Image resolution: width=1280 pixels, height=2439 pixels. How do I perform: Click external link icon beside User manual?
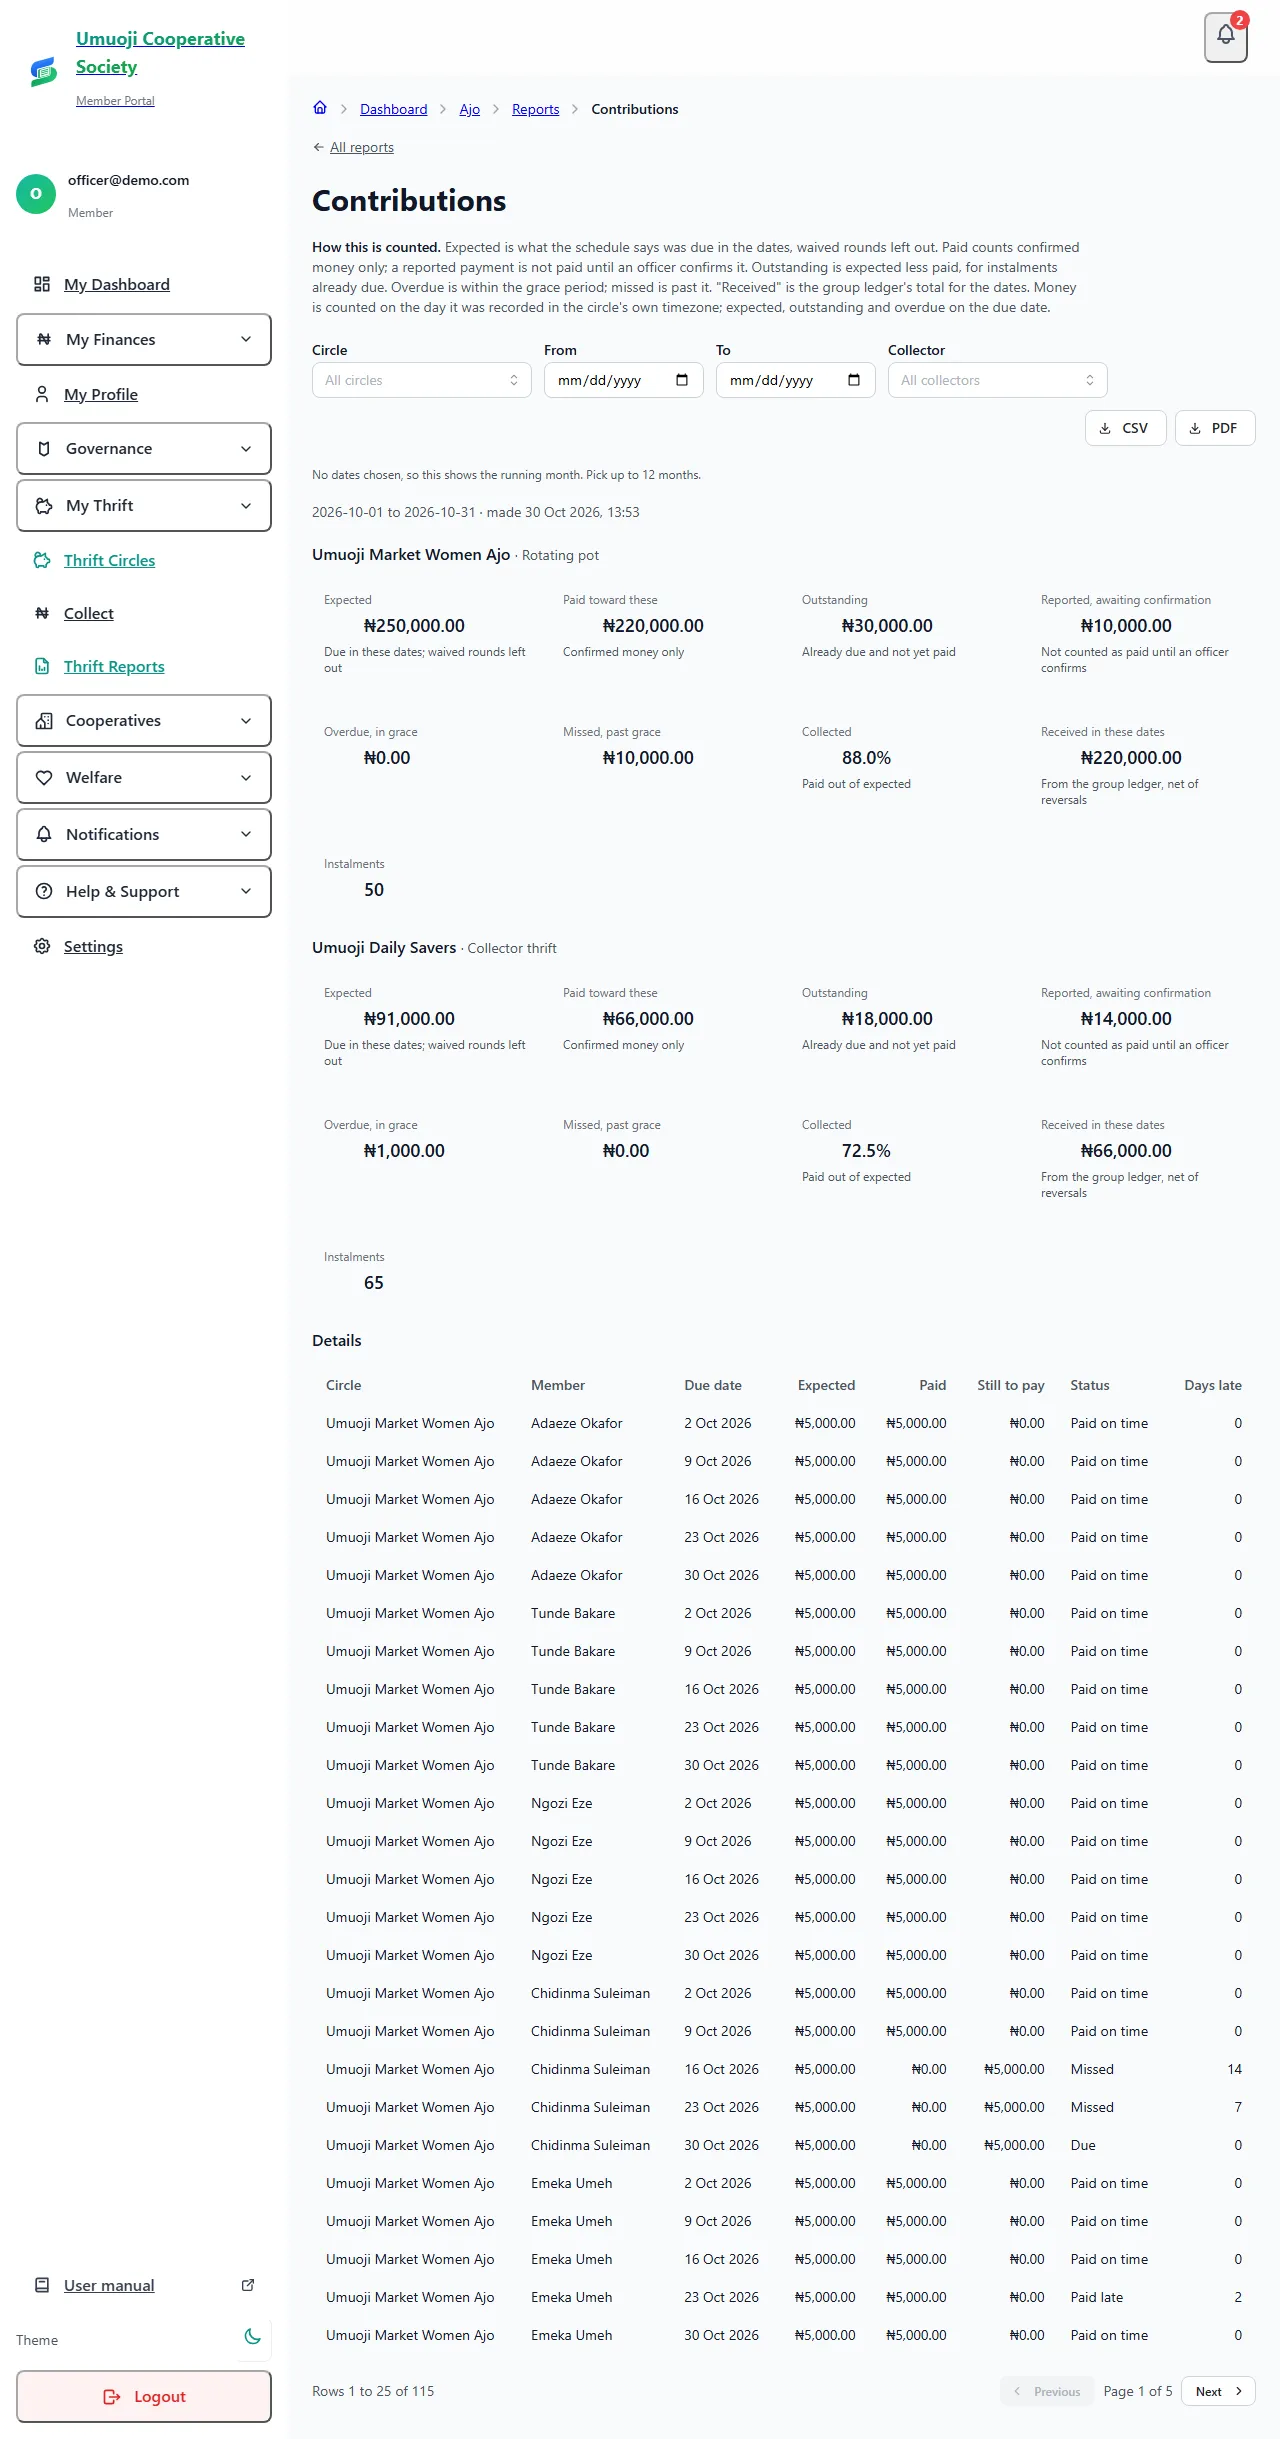pos(248,2285)
